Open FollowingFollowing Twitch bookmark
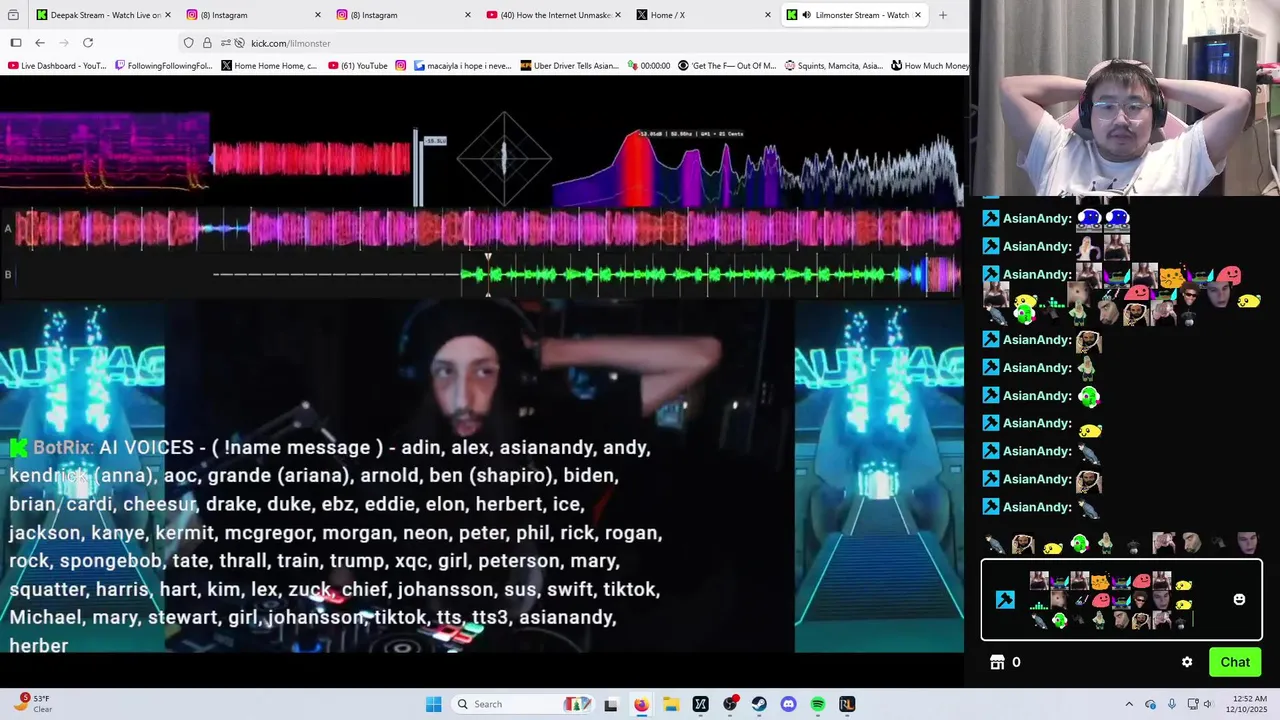The height and width of the screenshot is (720, 1280). pos(164,66)
